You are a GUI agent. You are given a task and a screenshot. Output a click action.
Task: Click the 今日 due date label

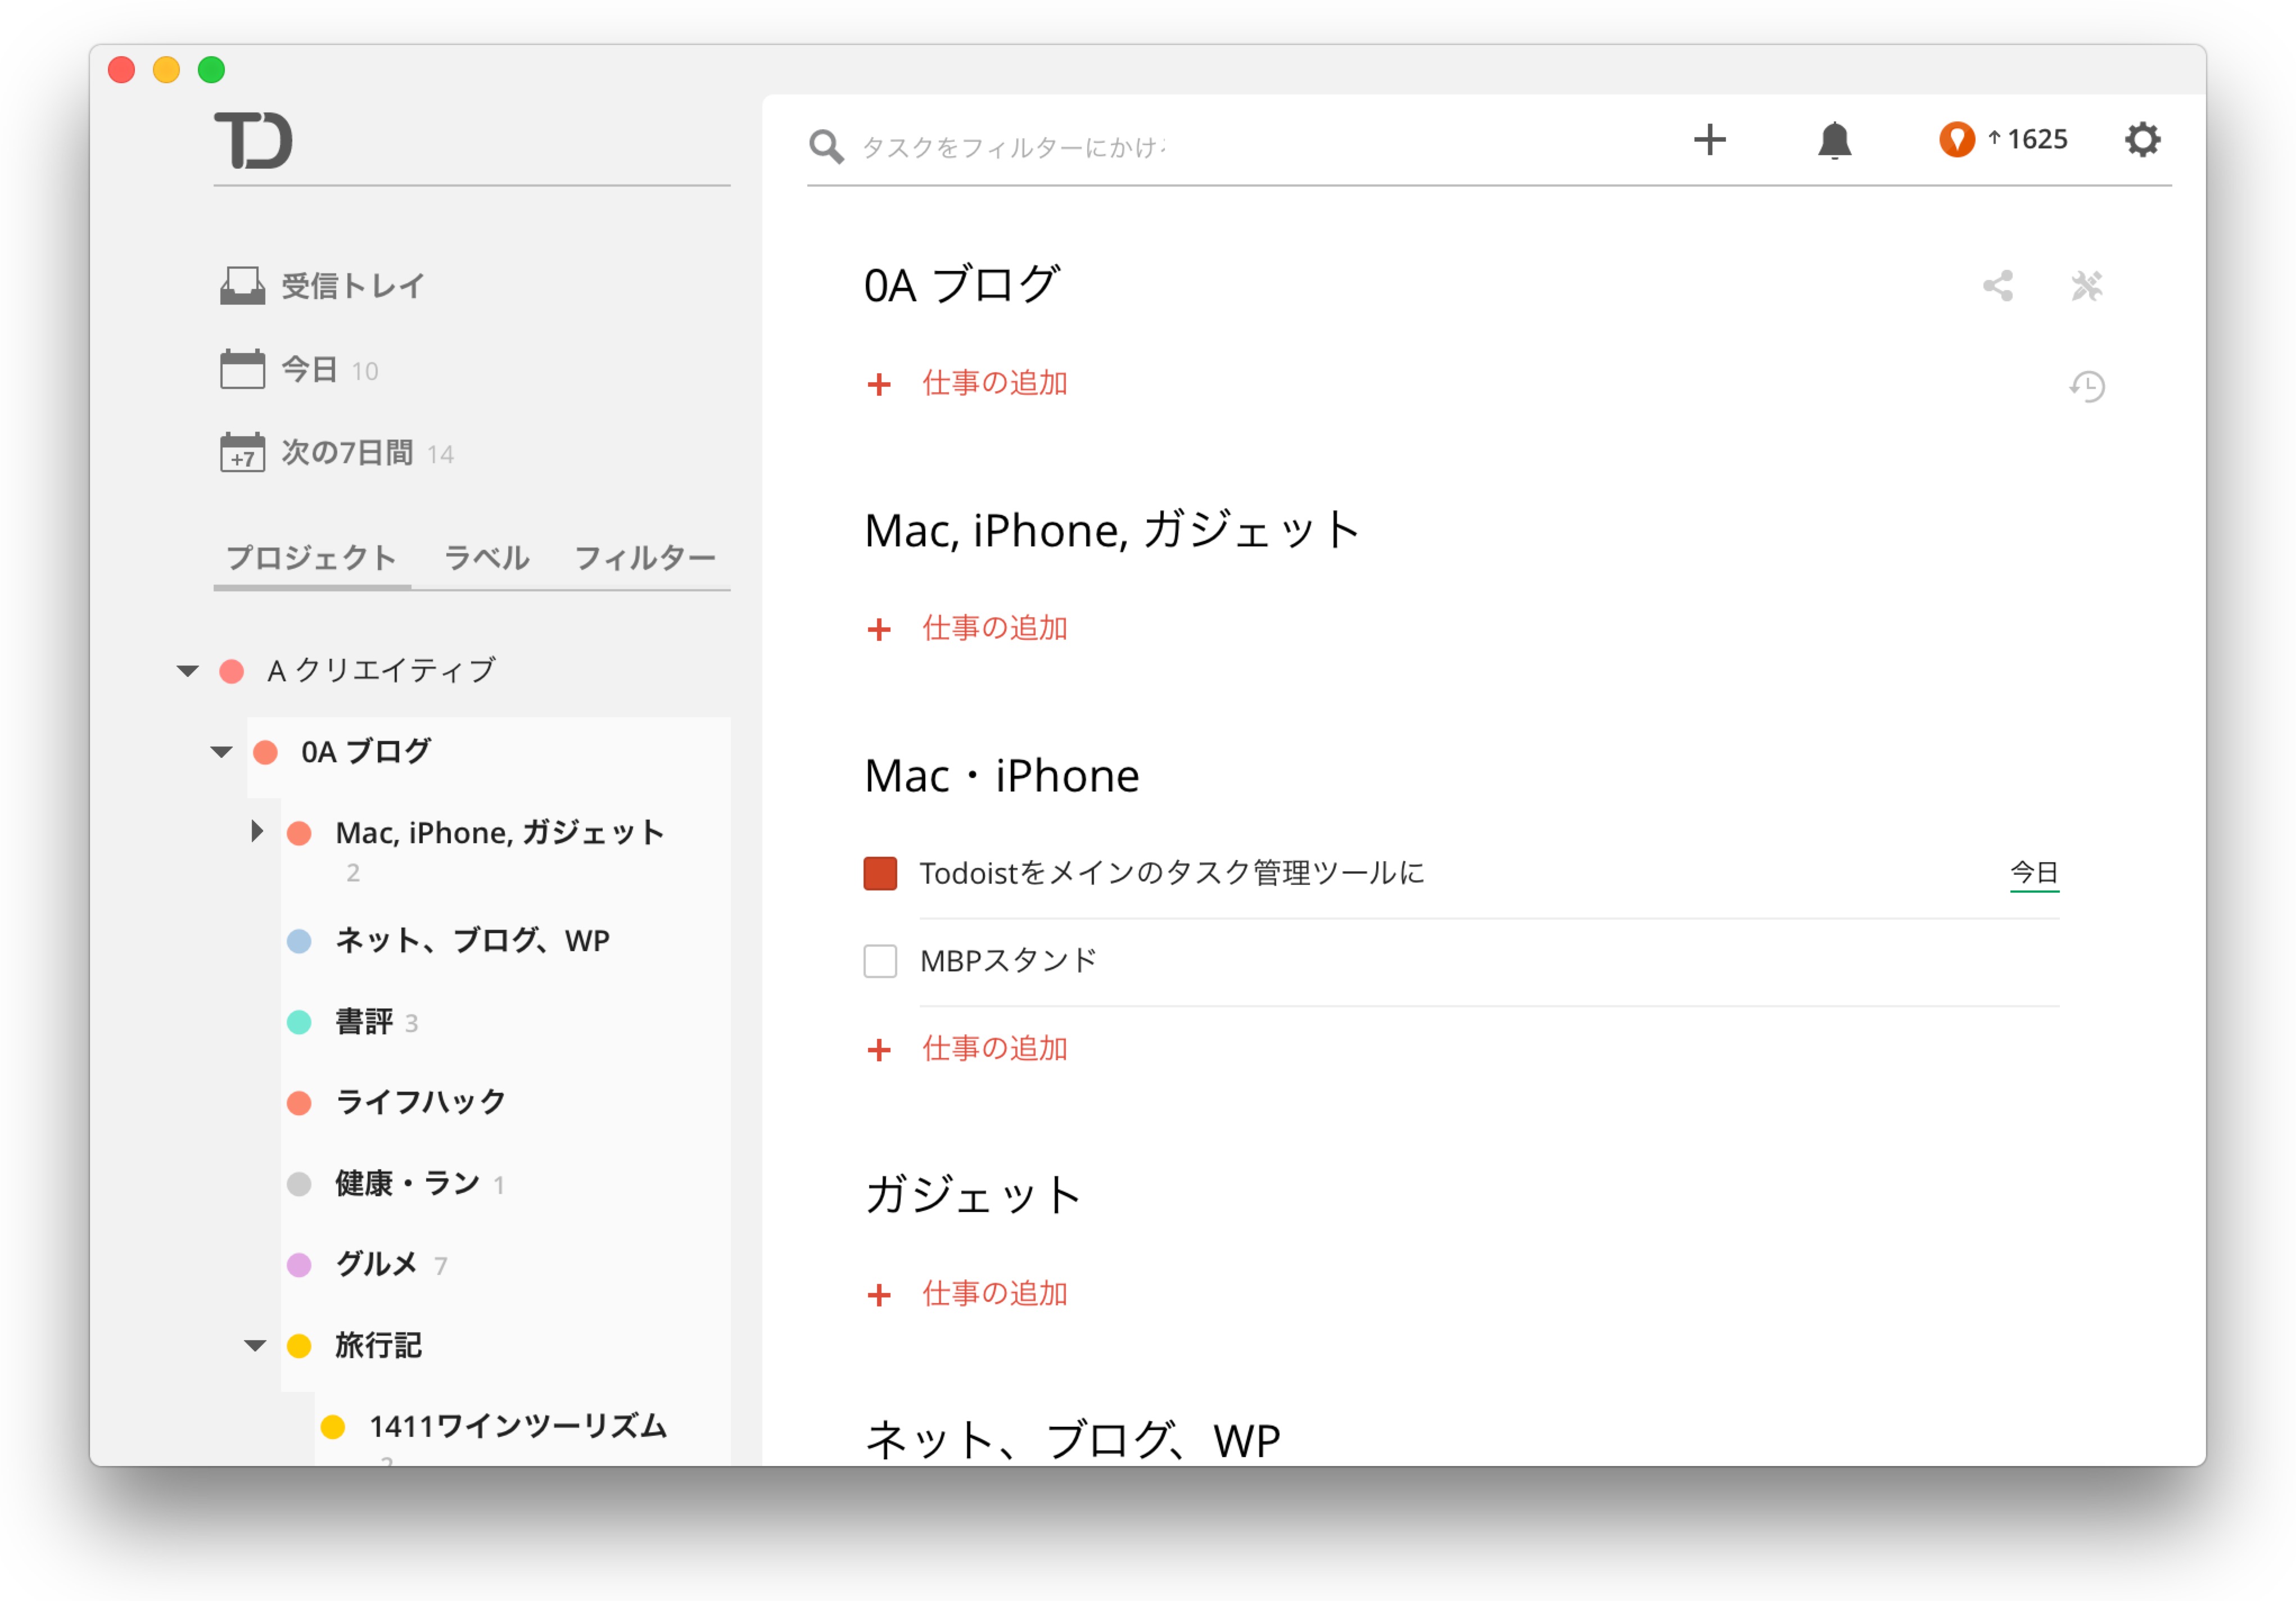click(x=2033, y=872)
